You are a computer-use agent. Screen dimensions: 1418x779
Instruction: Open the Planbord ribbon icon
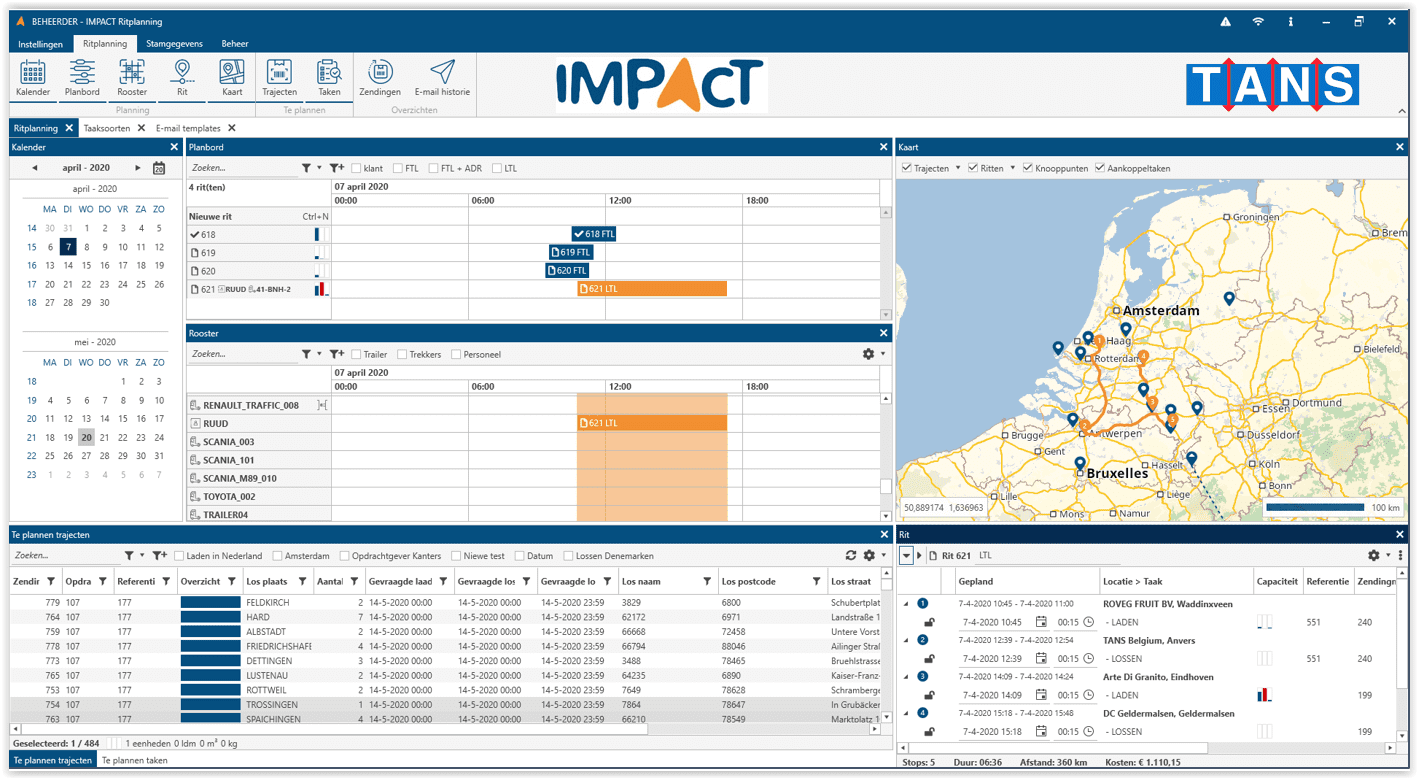[82, 78]
